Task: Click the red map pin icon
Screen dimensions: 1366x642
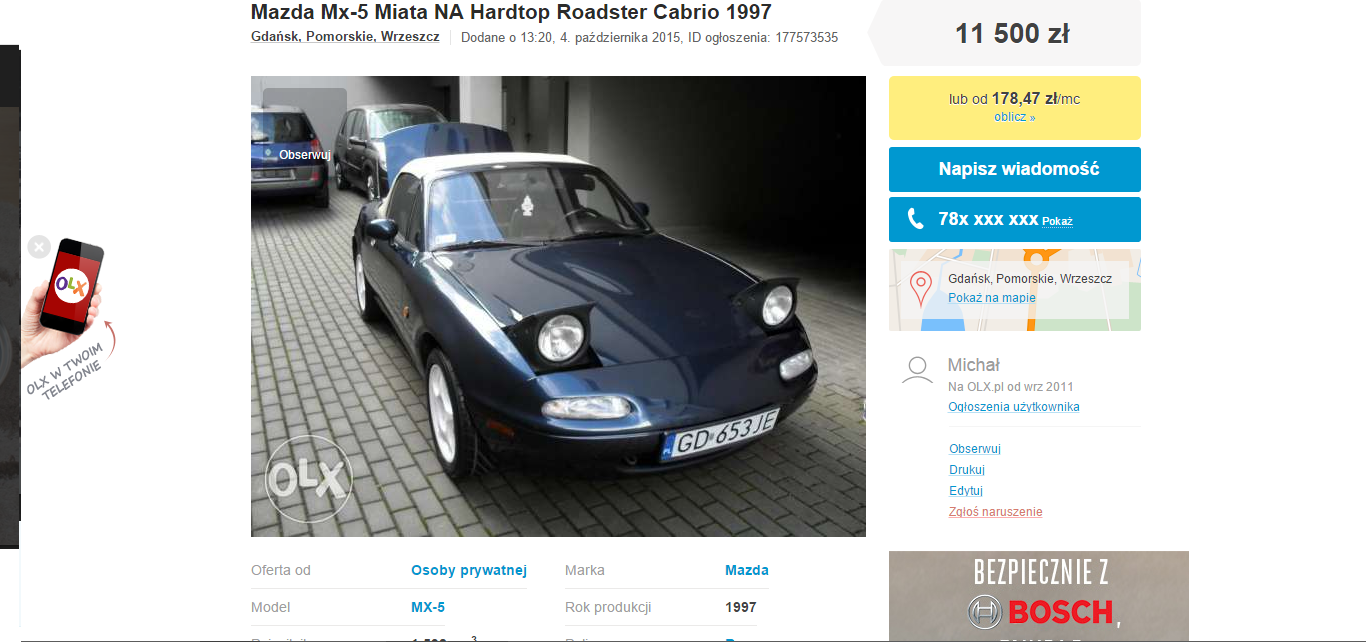Action: point(921,289)
